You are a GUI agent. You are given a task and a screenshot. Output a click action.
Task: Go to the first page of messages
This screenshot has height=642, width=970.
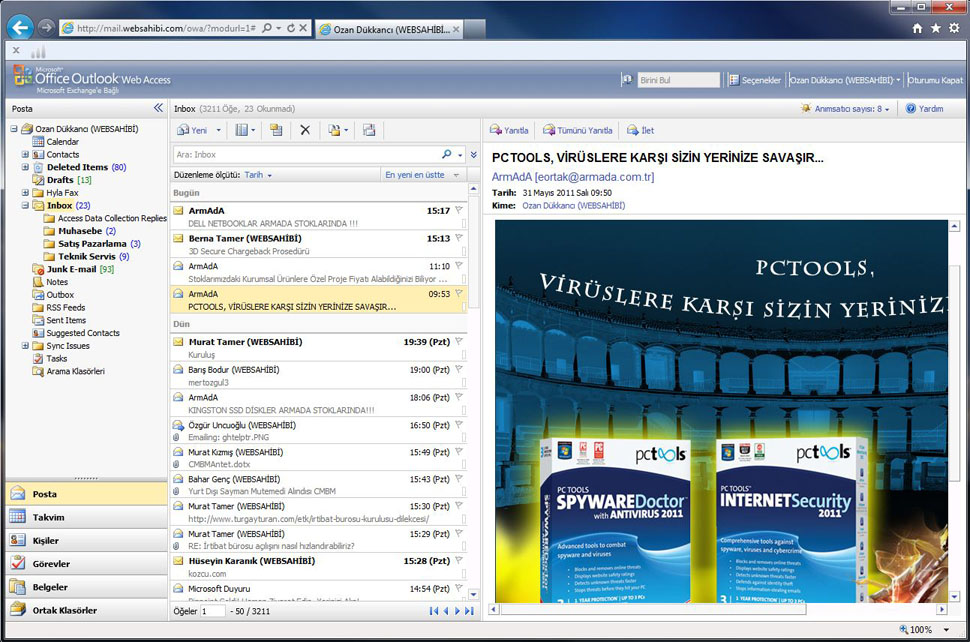point(434,611)
